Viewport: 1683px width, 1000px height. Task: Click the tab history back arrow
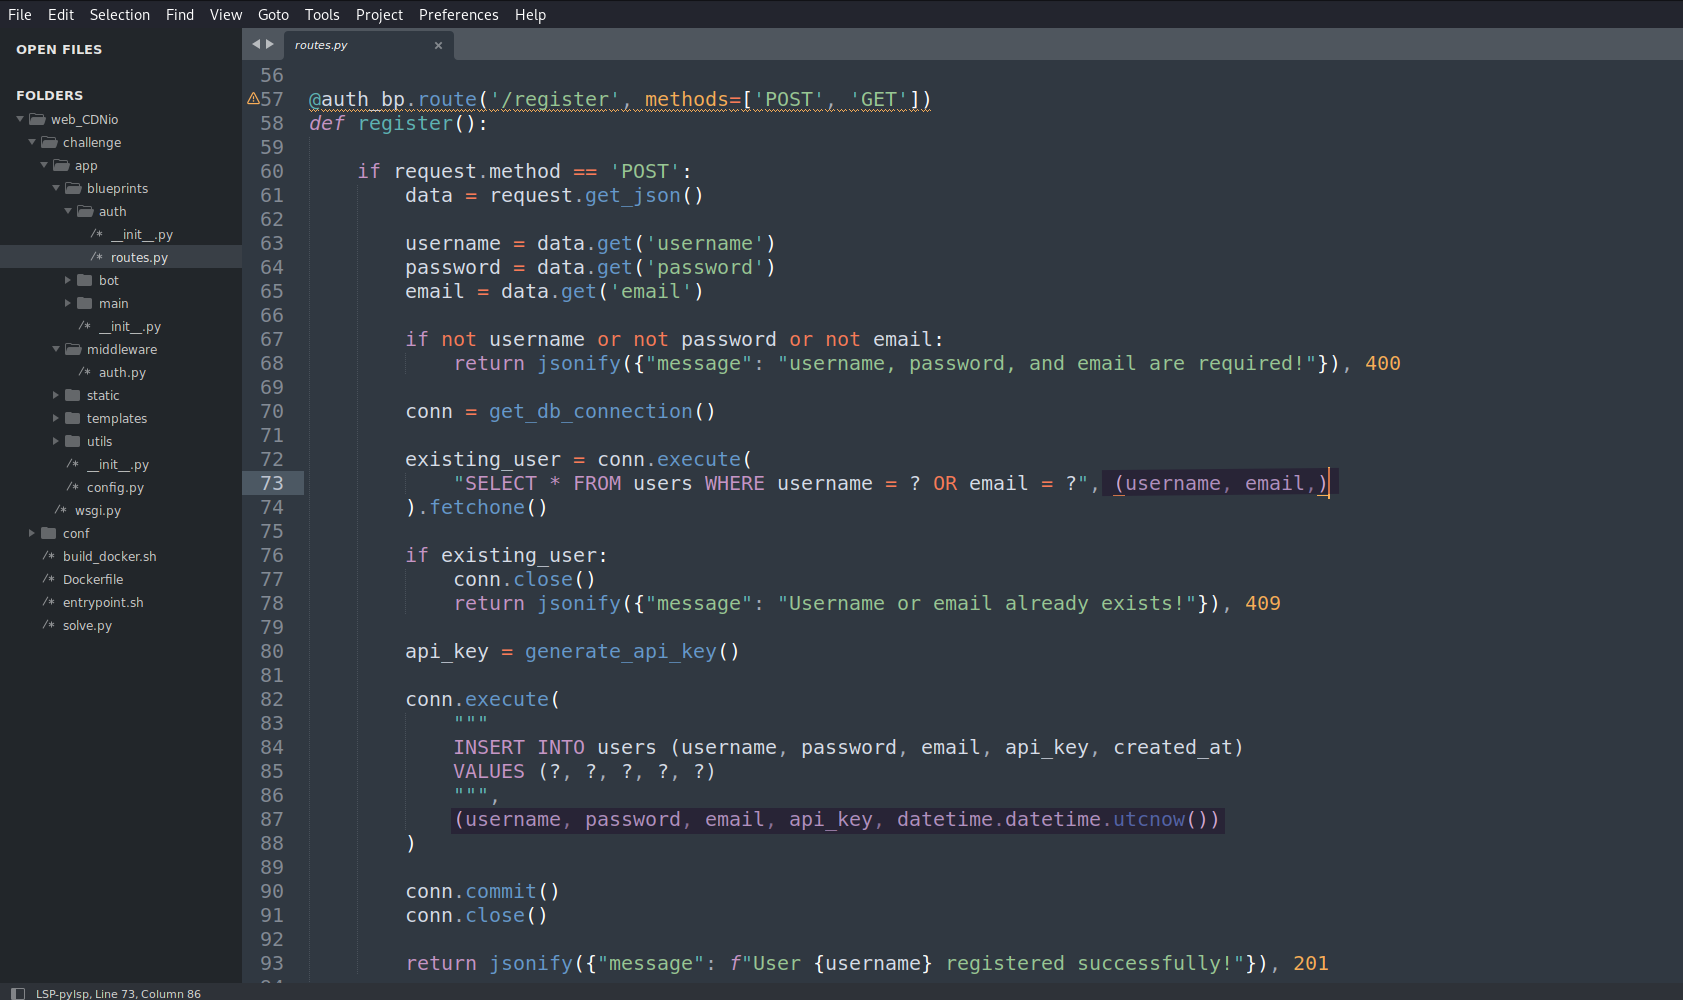[x=256, y=44]
